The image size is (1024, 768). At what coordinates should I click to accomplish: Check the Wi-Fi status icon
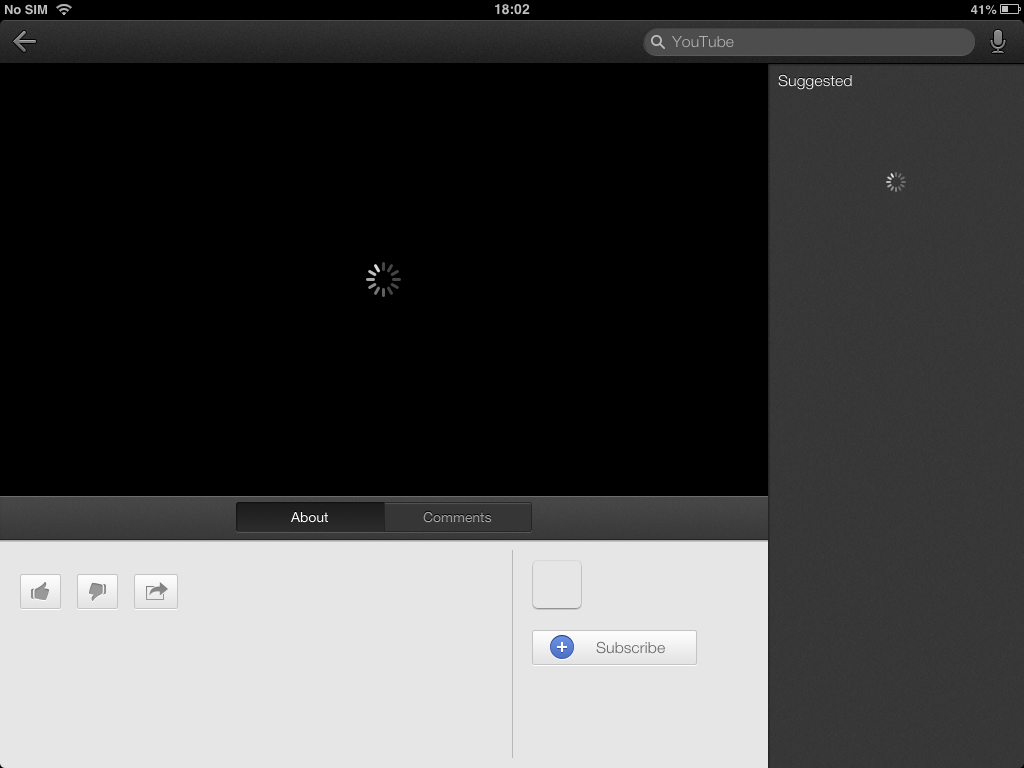click(x=64, y=9)
